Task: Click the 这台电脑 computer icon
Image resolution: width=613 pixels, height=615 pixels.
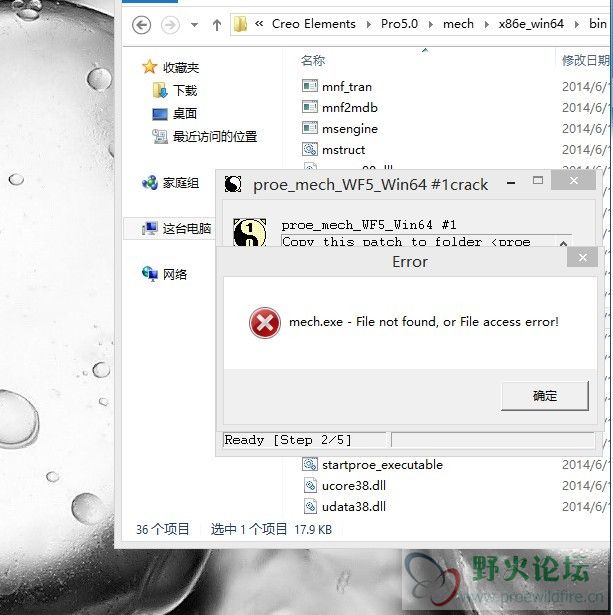Action: pos(149,228)
